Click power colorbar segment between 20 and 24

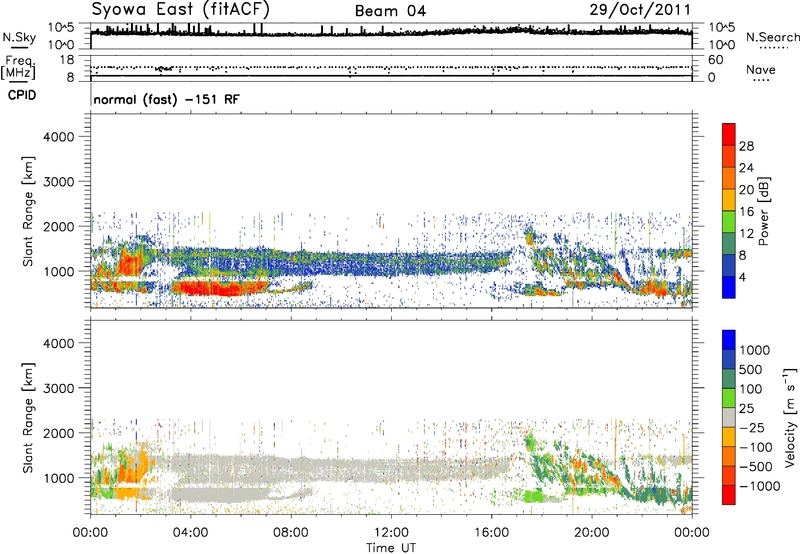729,179
